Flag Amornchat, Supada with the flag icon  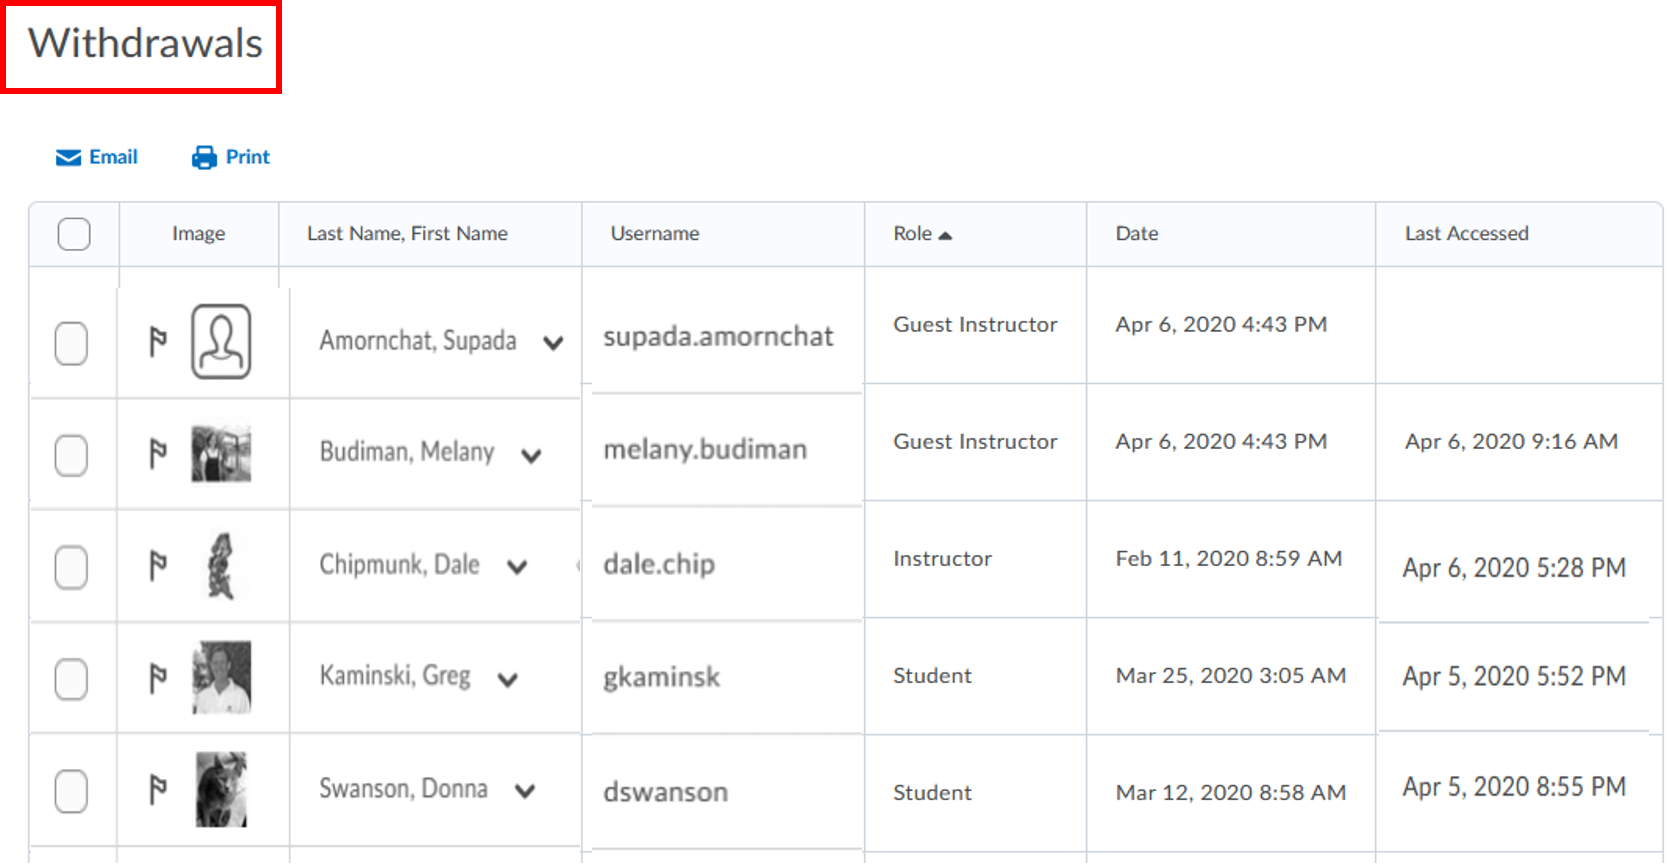coord(157,342)
